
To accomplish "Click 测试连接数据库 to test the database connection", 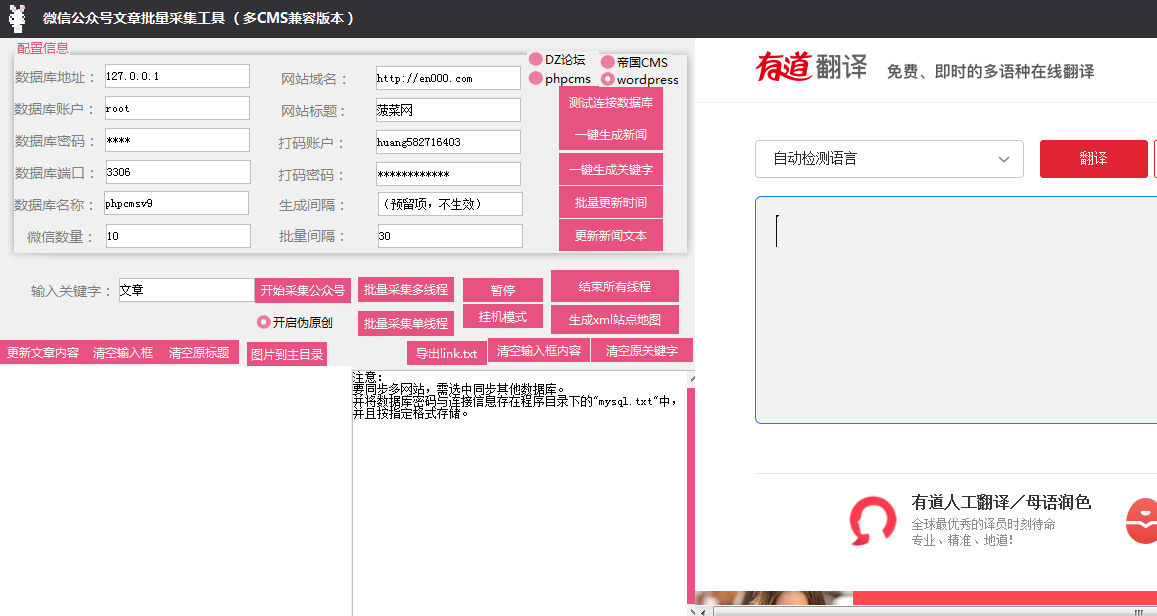I will pos(611,103).
